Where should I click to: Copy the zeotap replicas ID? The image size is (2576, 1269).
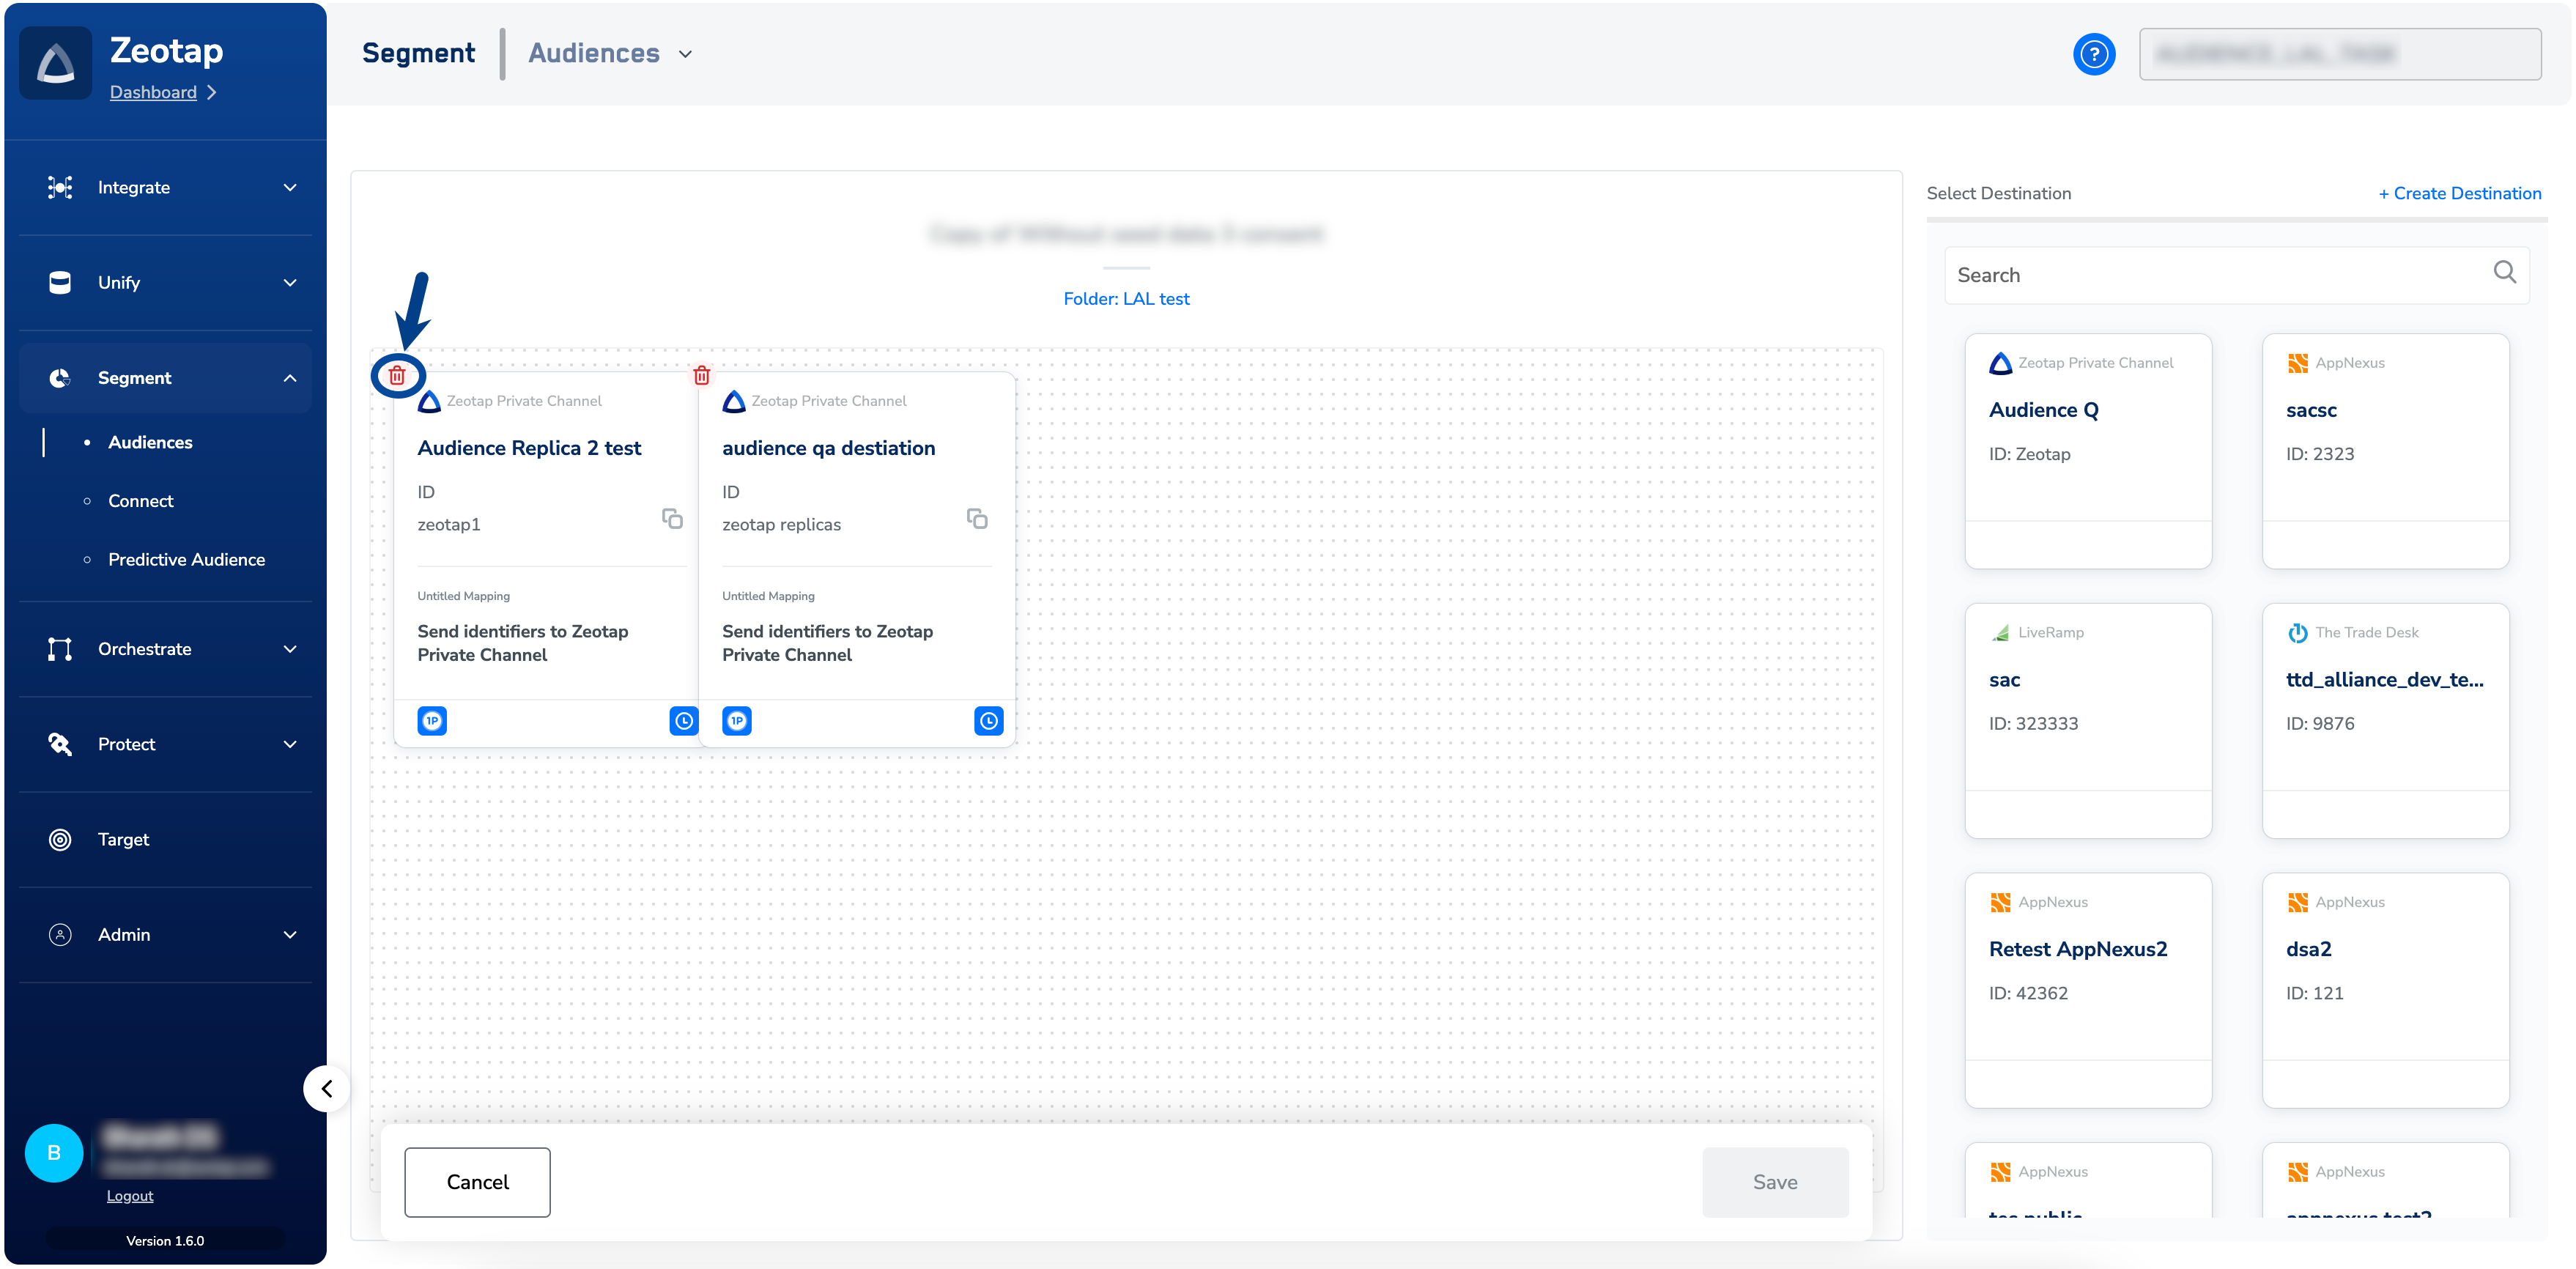977,518
